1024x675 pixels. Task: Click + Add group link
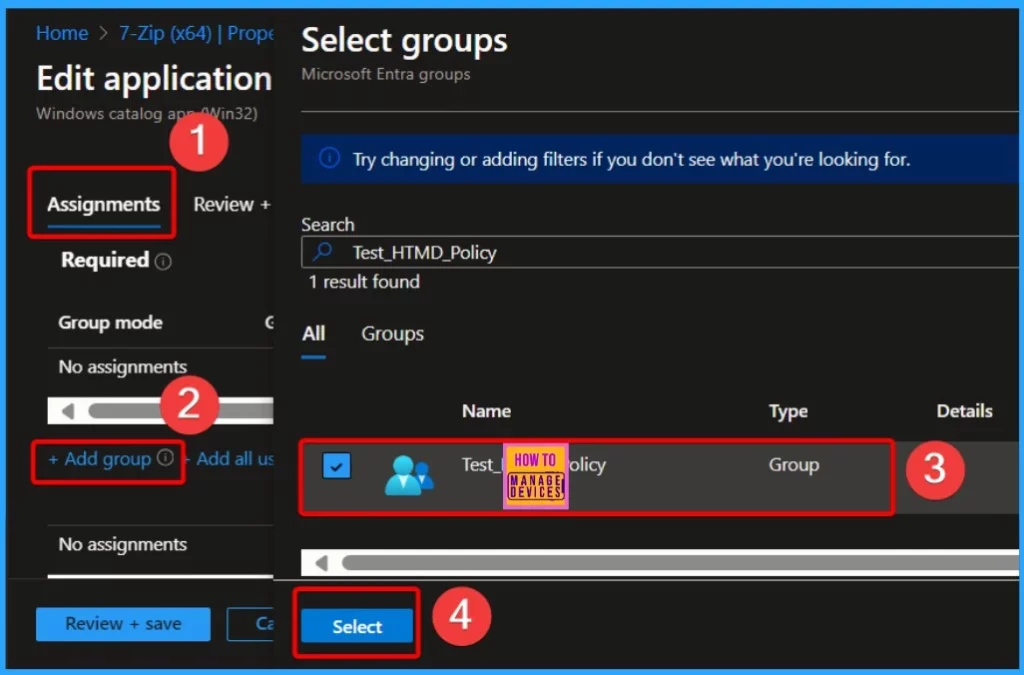coord(99,459)
